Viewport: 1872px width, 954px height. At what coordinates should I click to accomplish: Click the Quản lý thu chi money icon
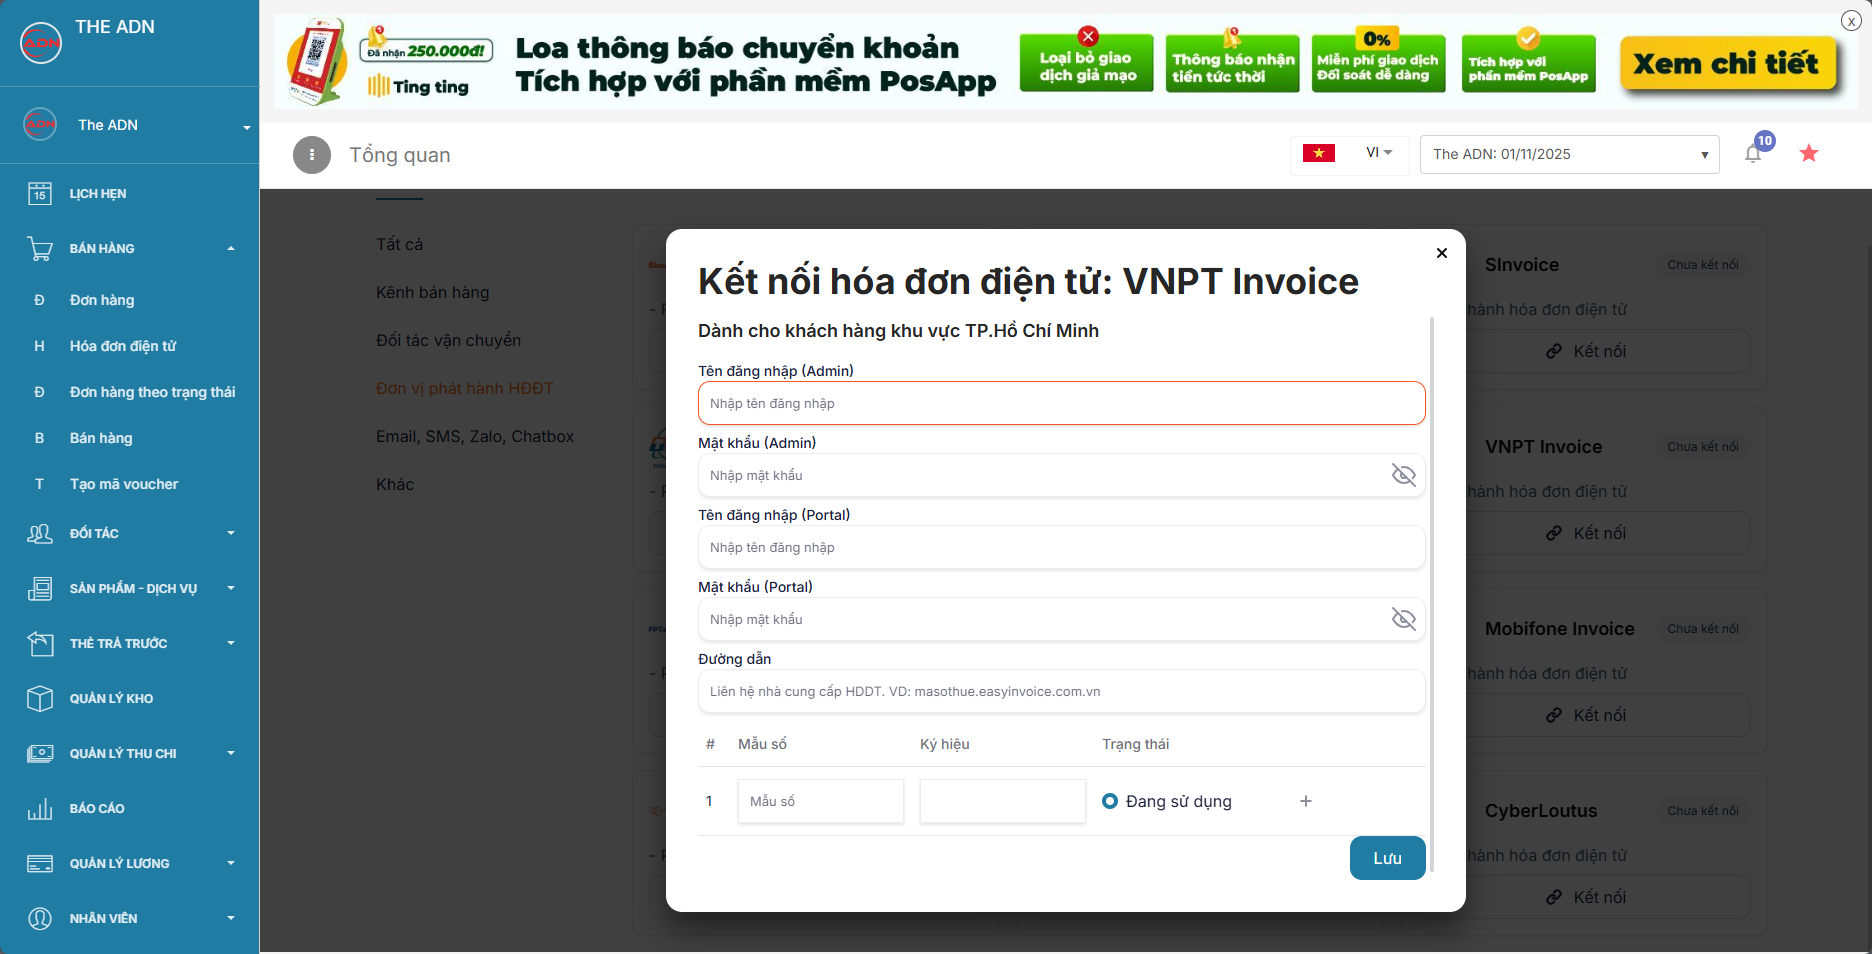click(40, 753)
